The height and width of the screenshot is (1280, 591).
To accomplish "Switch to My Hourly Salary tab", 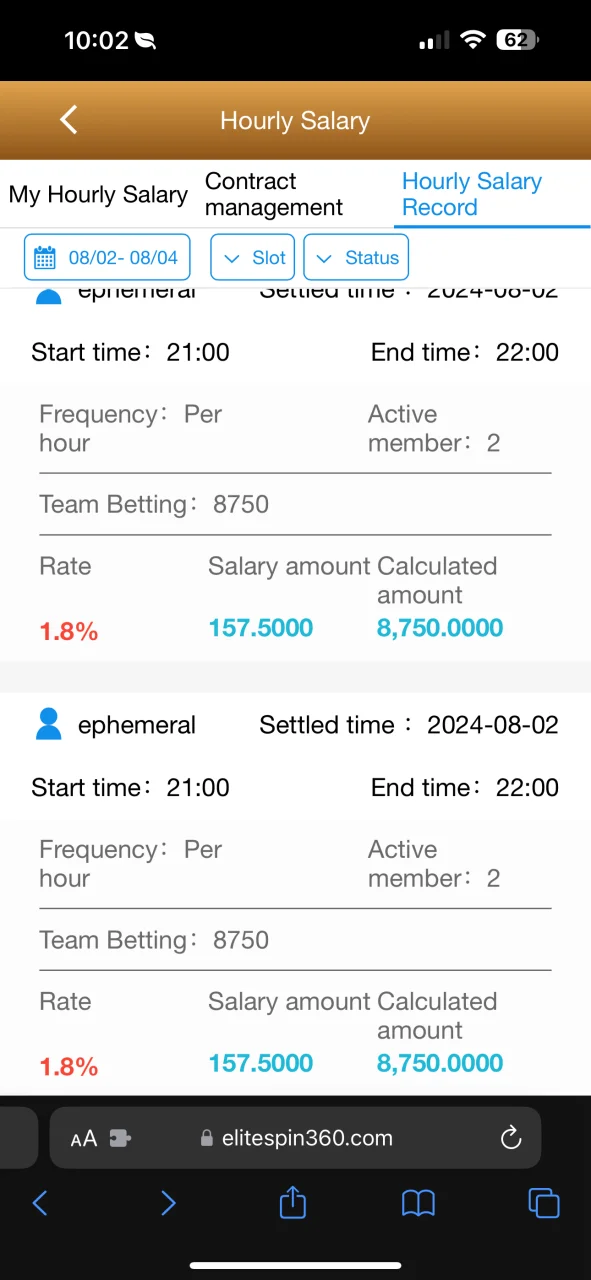I will (98, 195).
